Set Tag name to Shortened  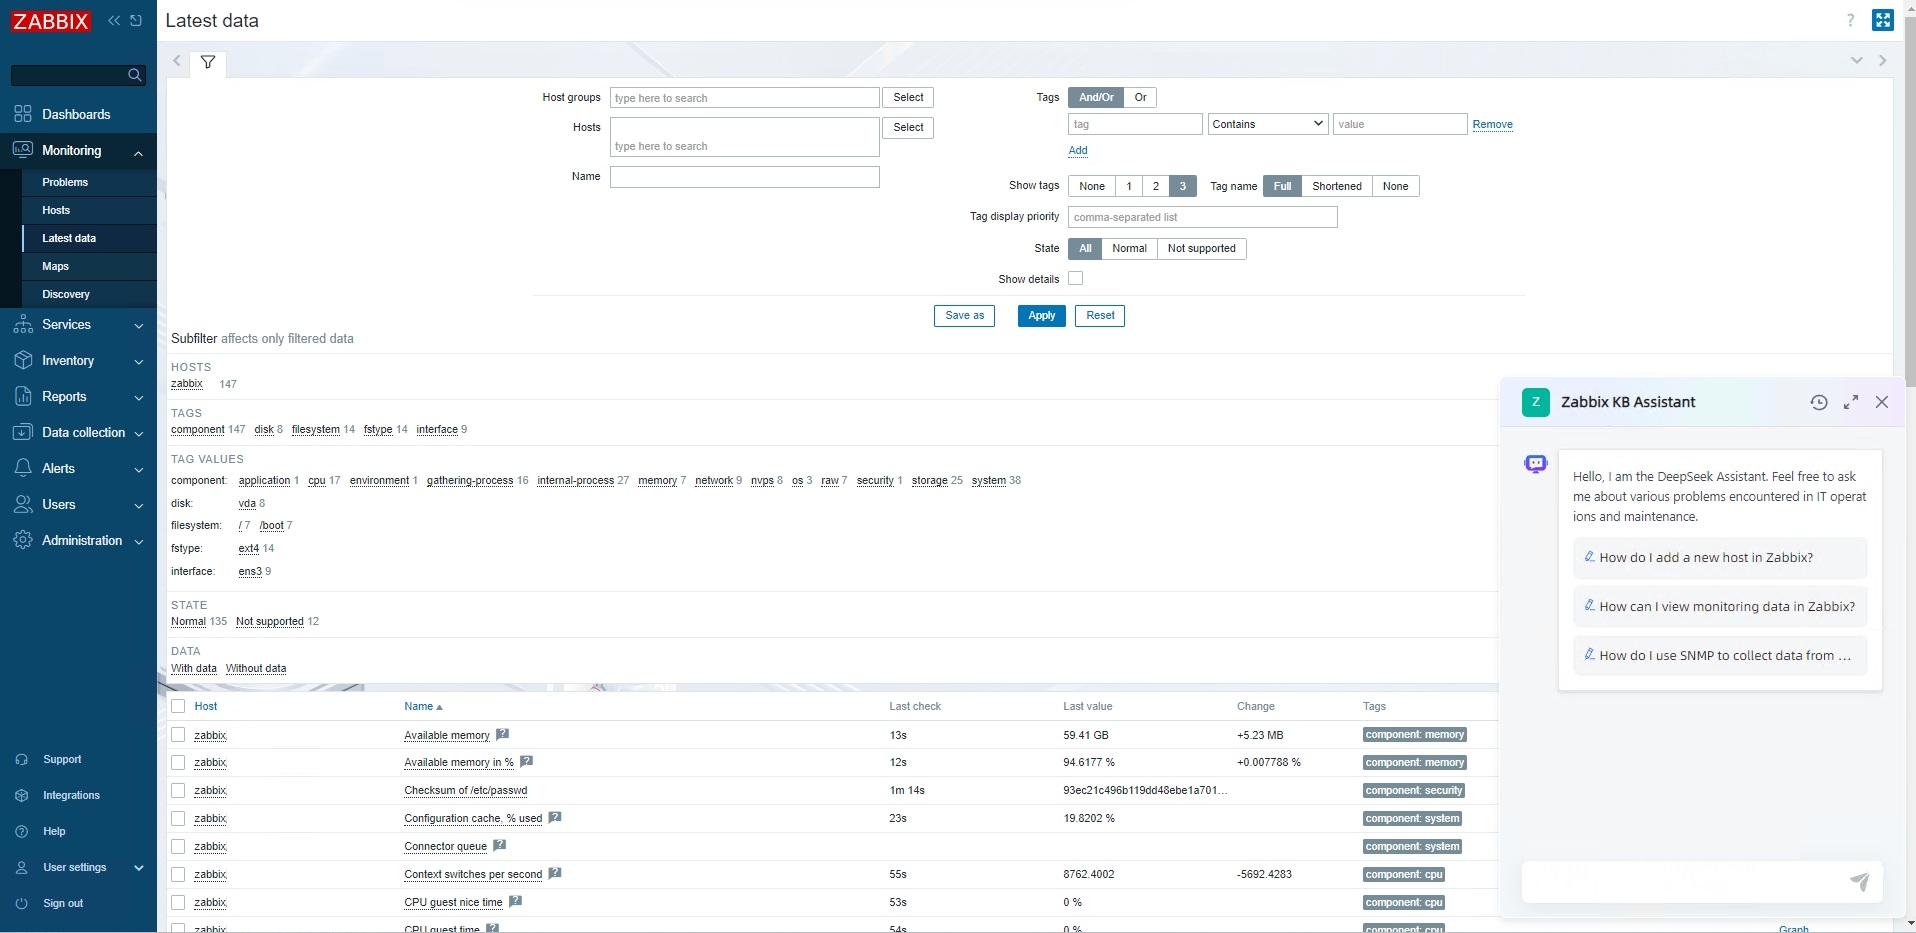pos(1337,186)
